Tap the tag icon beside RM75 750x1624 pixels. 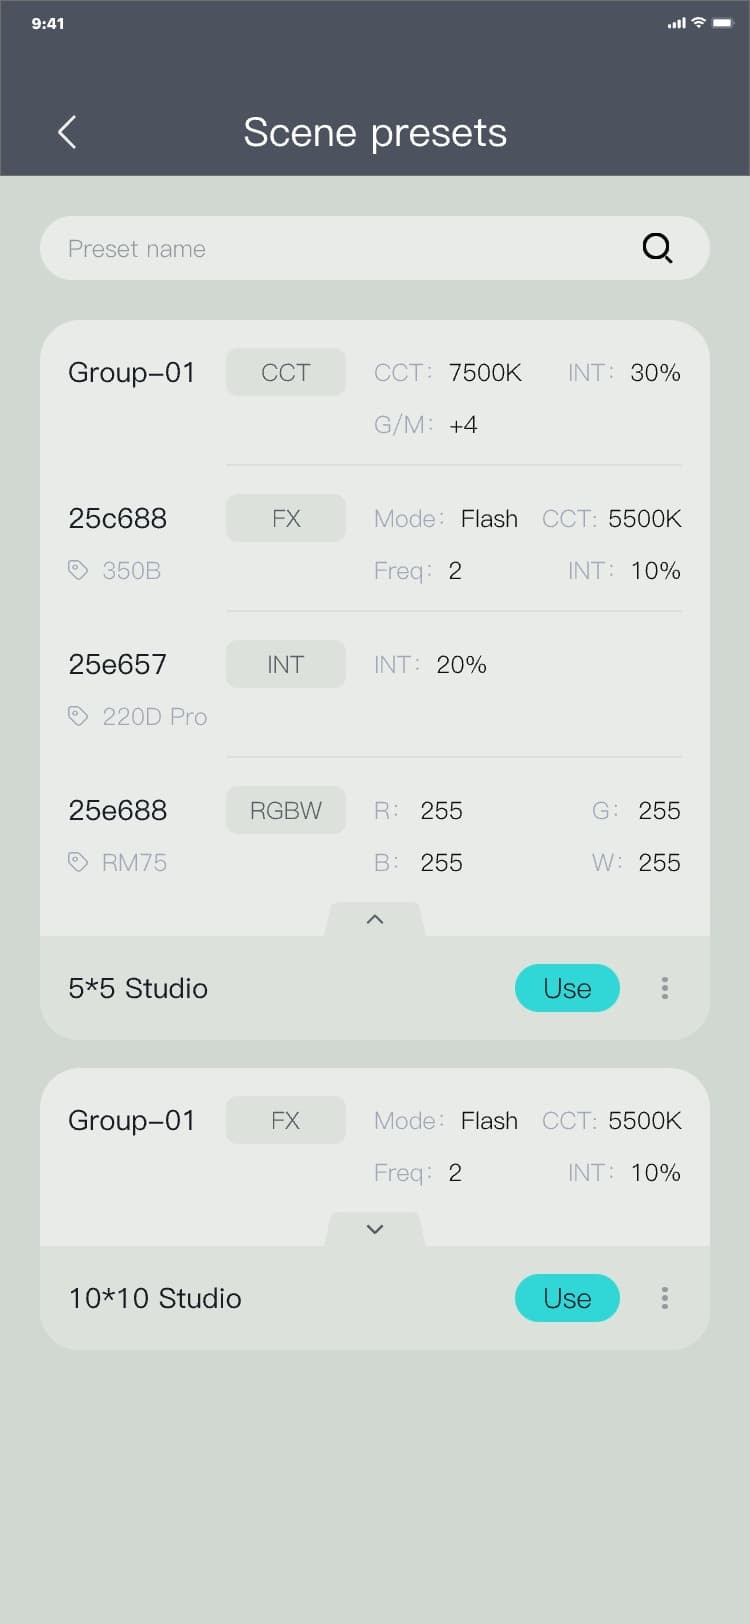(78, 862)
